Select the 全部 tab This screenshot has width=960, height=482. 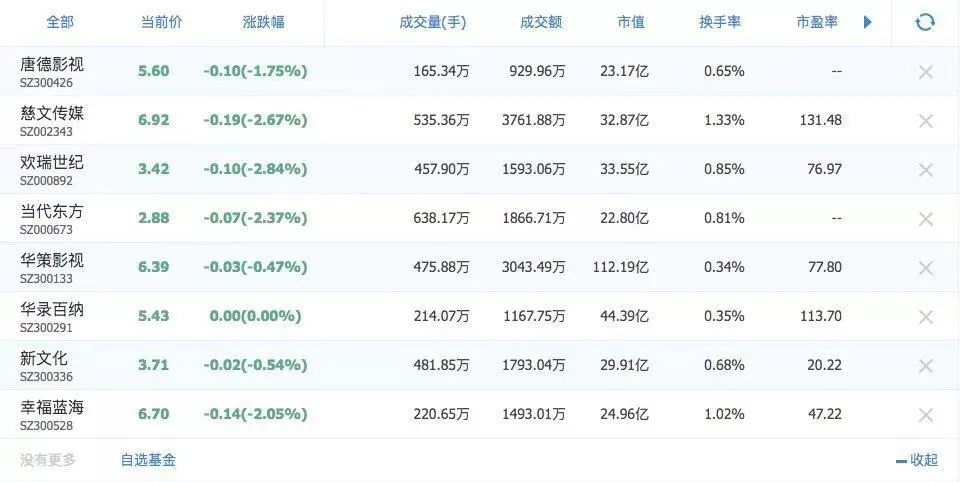pos(60,22)
